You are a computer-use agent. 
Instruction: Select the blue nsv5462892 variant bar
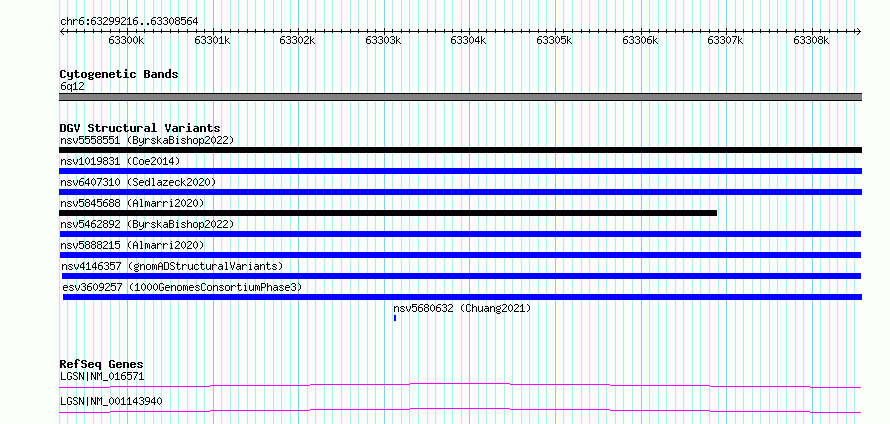click(460, 234)
